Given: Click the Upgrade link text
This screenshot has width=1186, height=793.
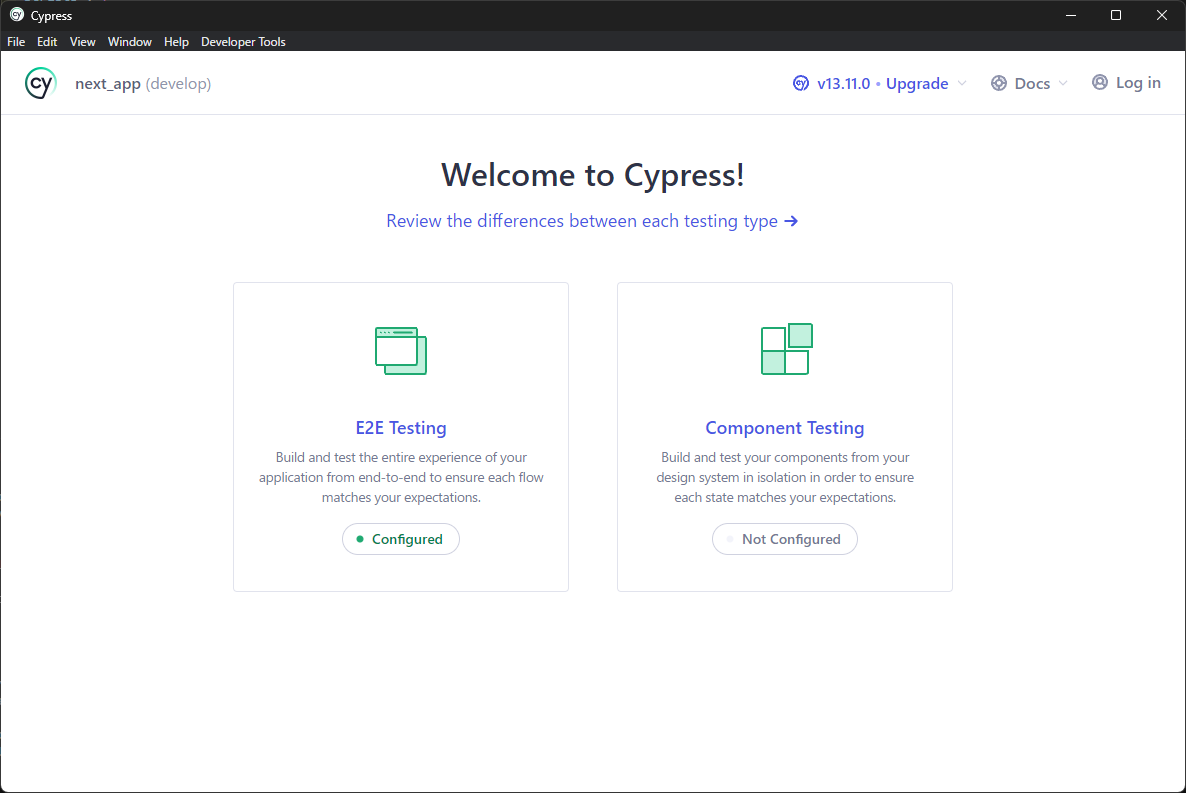Looking at the screenshot, I should pyautogui.click(x=917, y=83).
